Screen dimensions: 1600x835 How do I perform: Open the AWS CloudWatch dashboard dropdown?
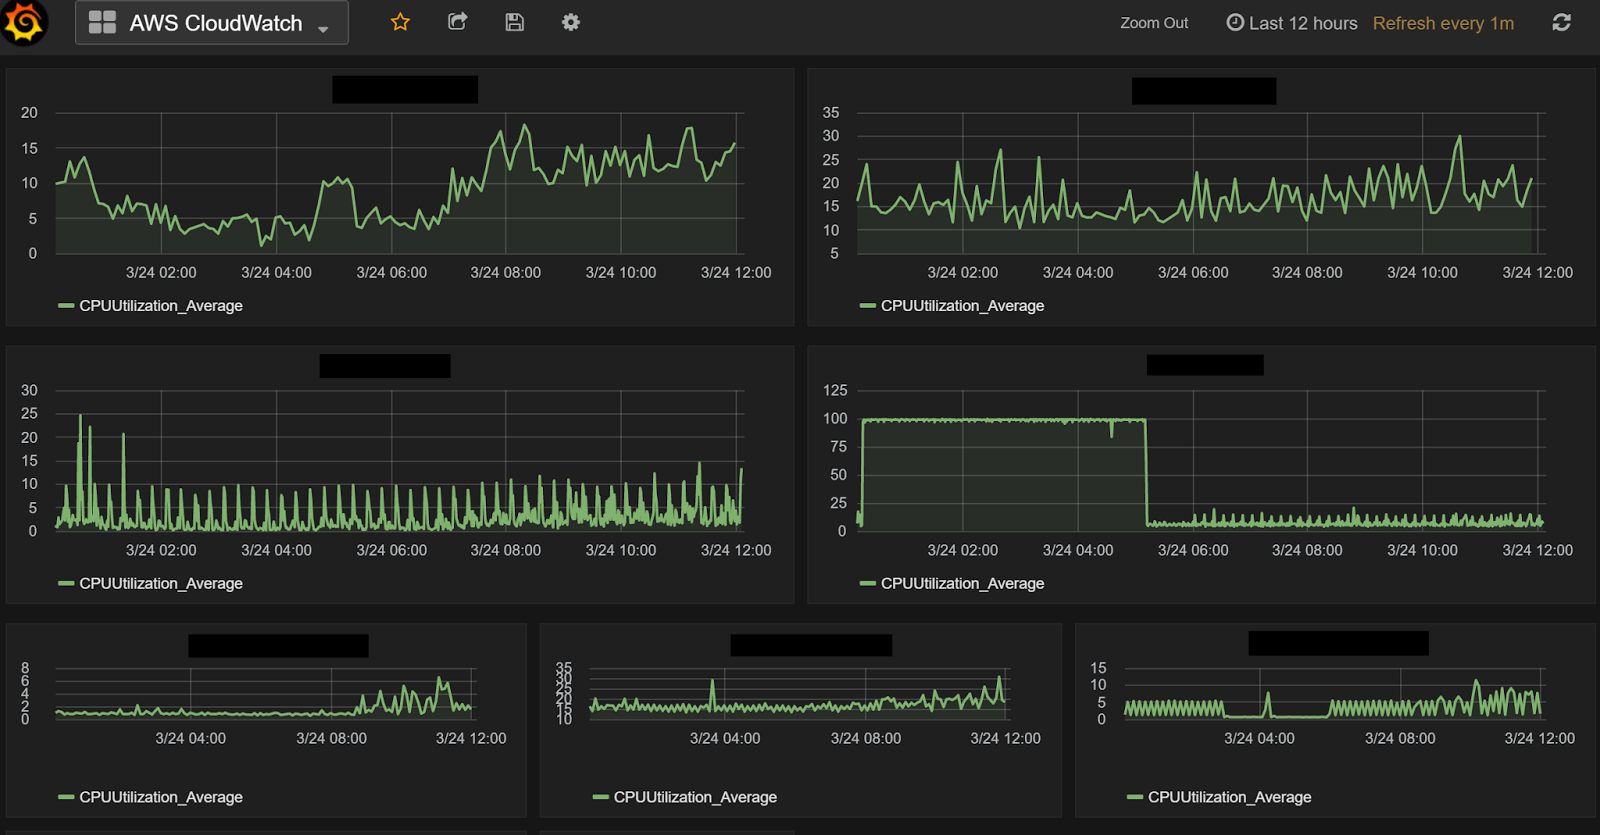pos(212,23)
